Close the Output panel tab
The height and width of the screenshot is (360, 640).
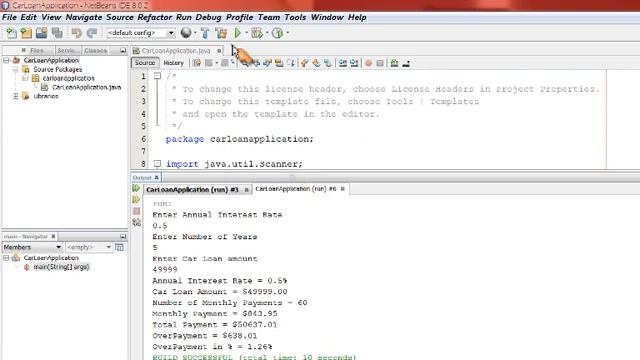tap(156, 178)
